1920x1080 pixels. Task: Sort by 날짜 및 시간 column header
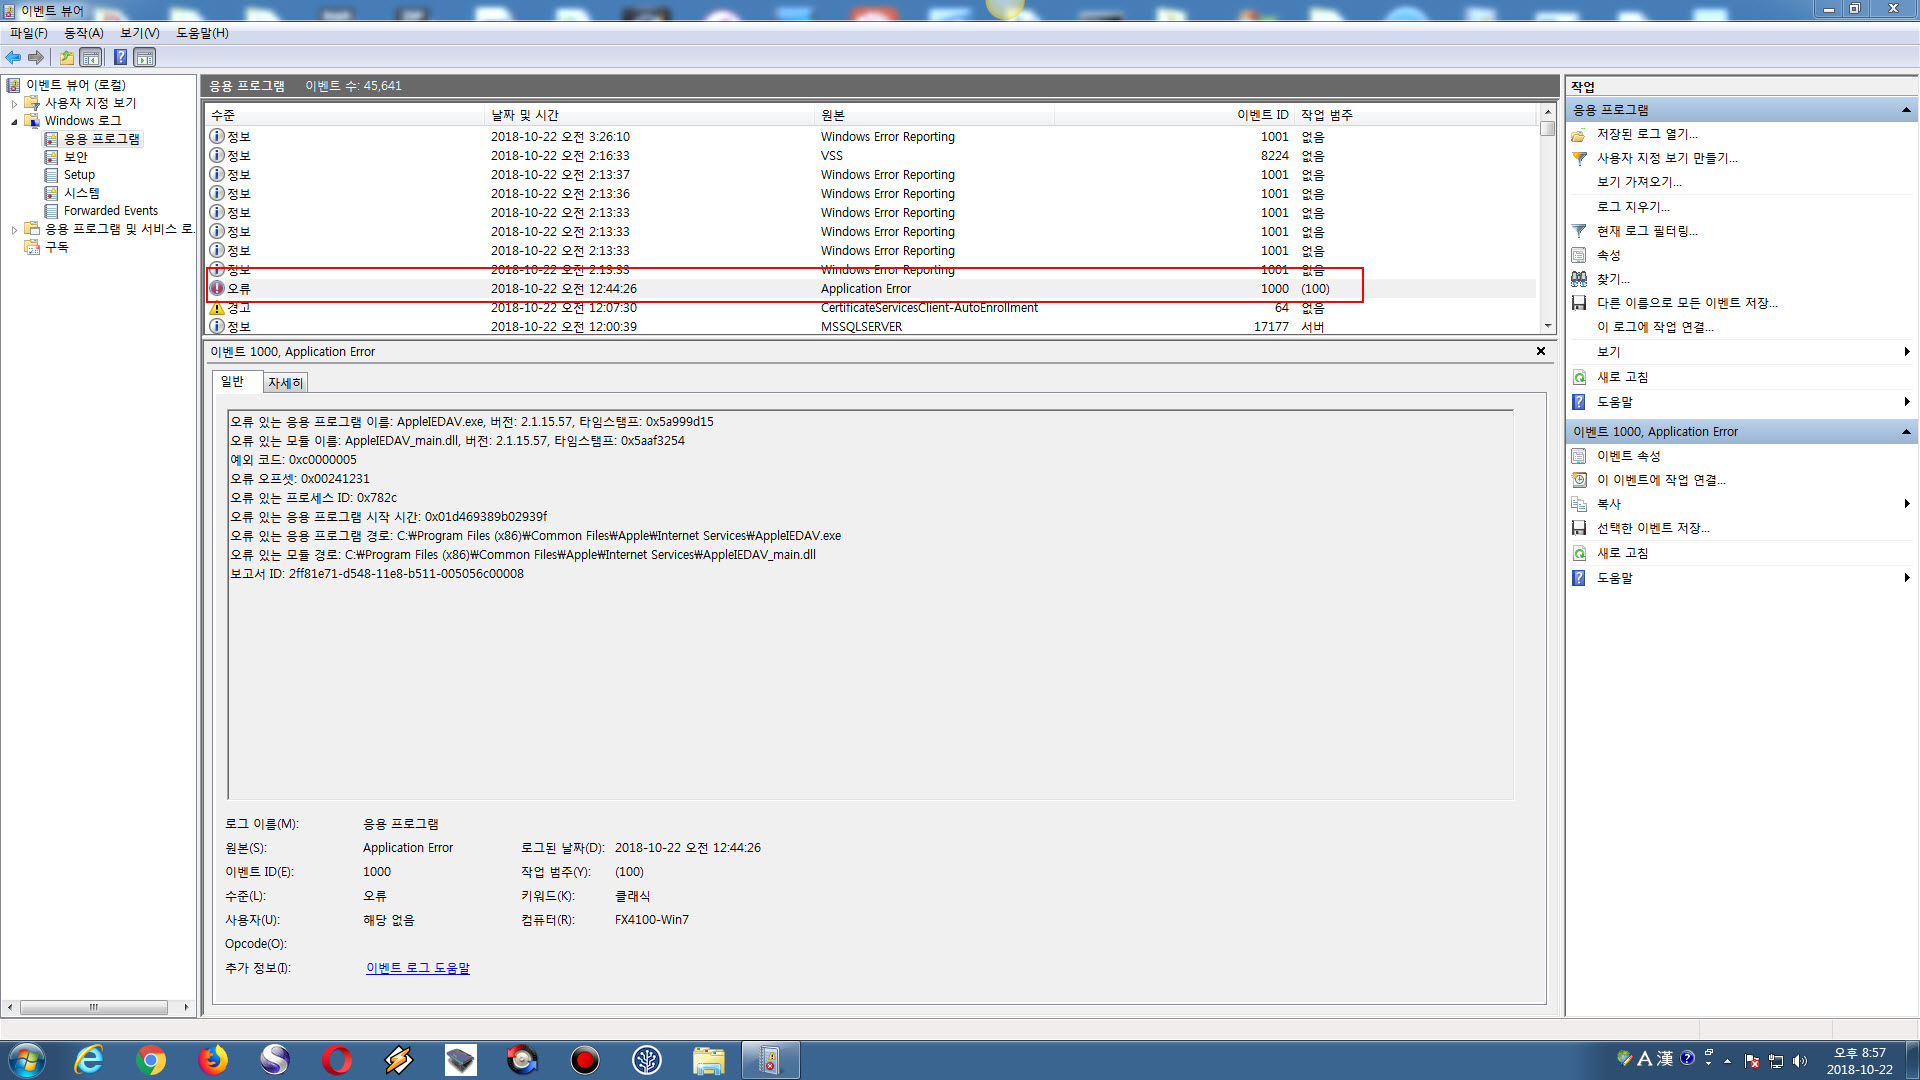[x=650, y=115]
